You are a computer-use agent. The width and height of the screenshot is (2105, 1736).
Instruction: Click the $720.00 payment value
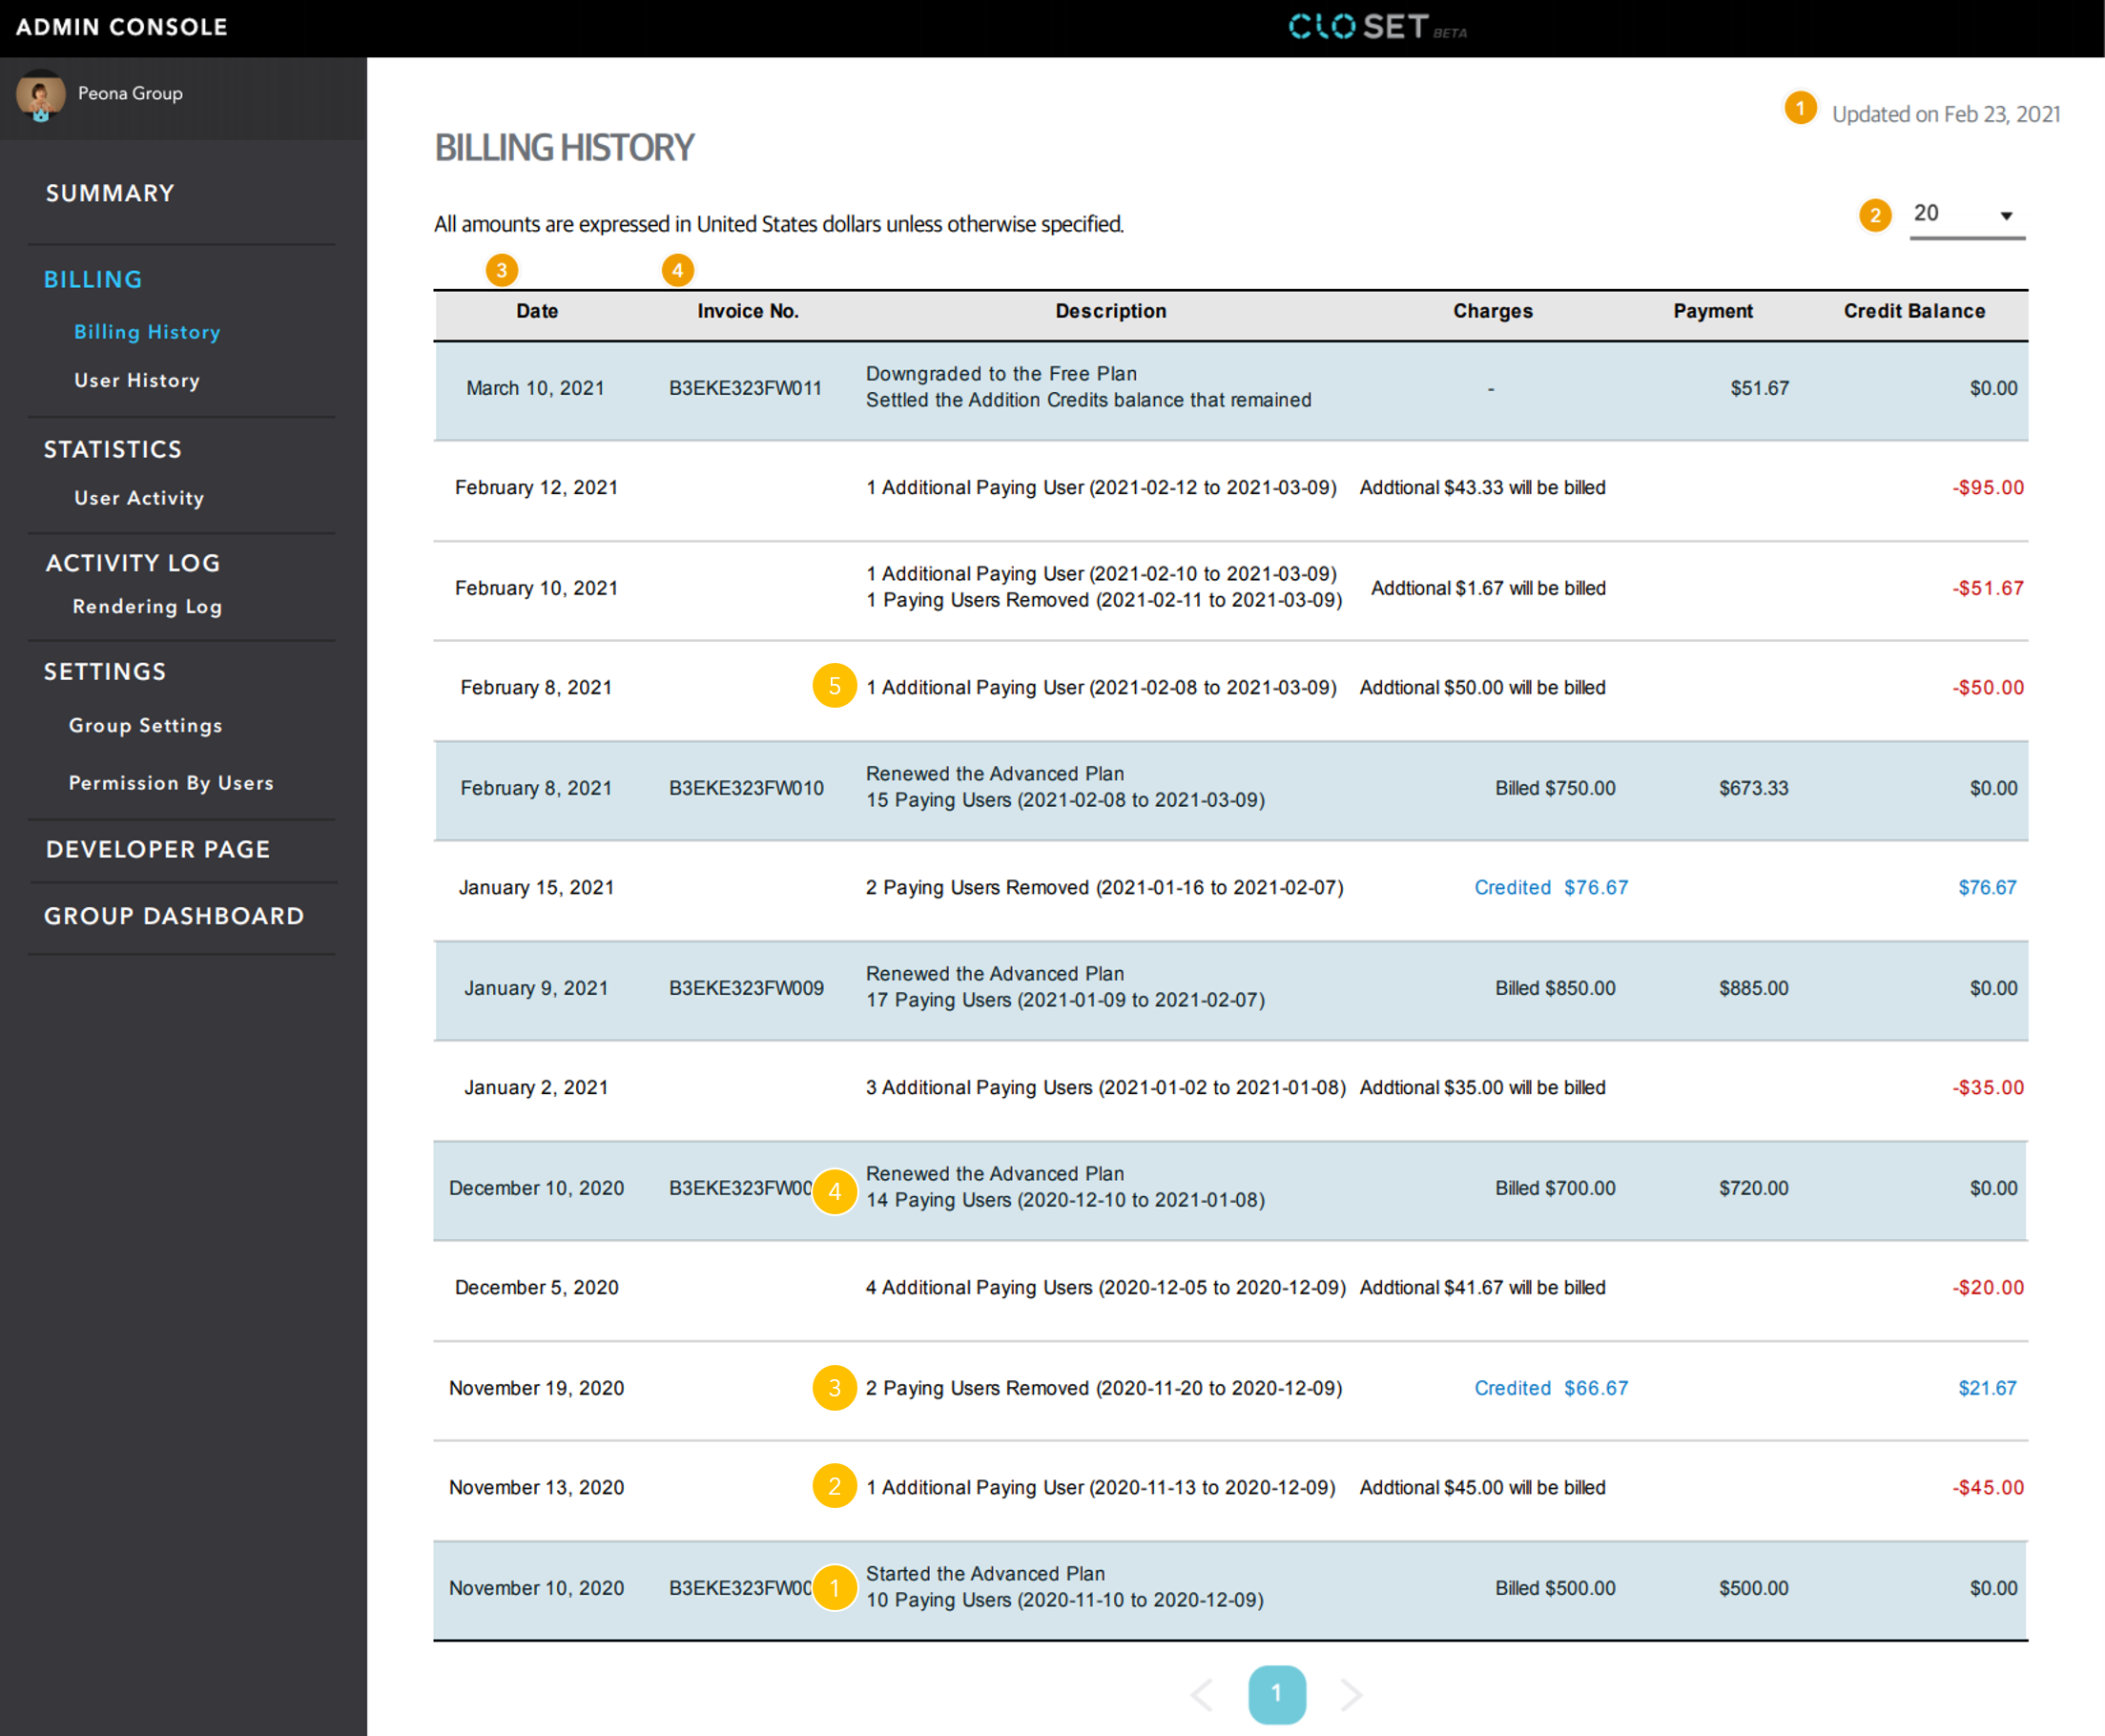point(1754,1188)
